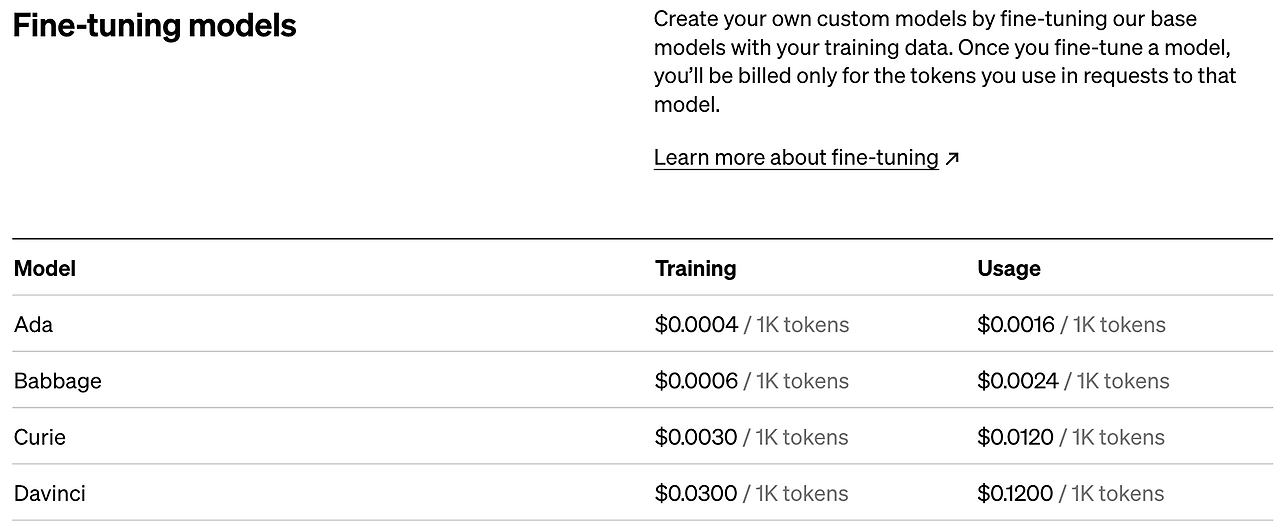Viewport: 1280px width, 527px height.
Task: Click the arrow icon beside fine-tuning link
Action: [x=952, y=158]
